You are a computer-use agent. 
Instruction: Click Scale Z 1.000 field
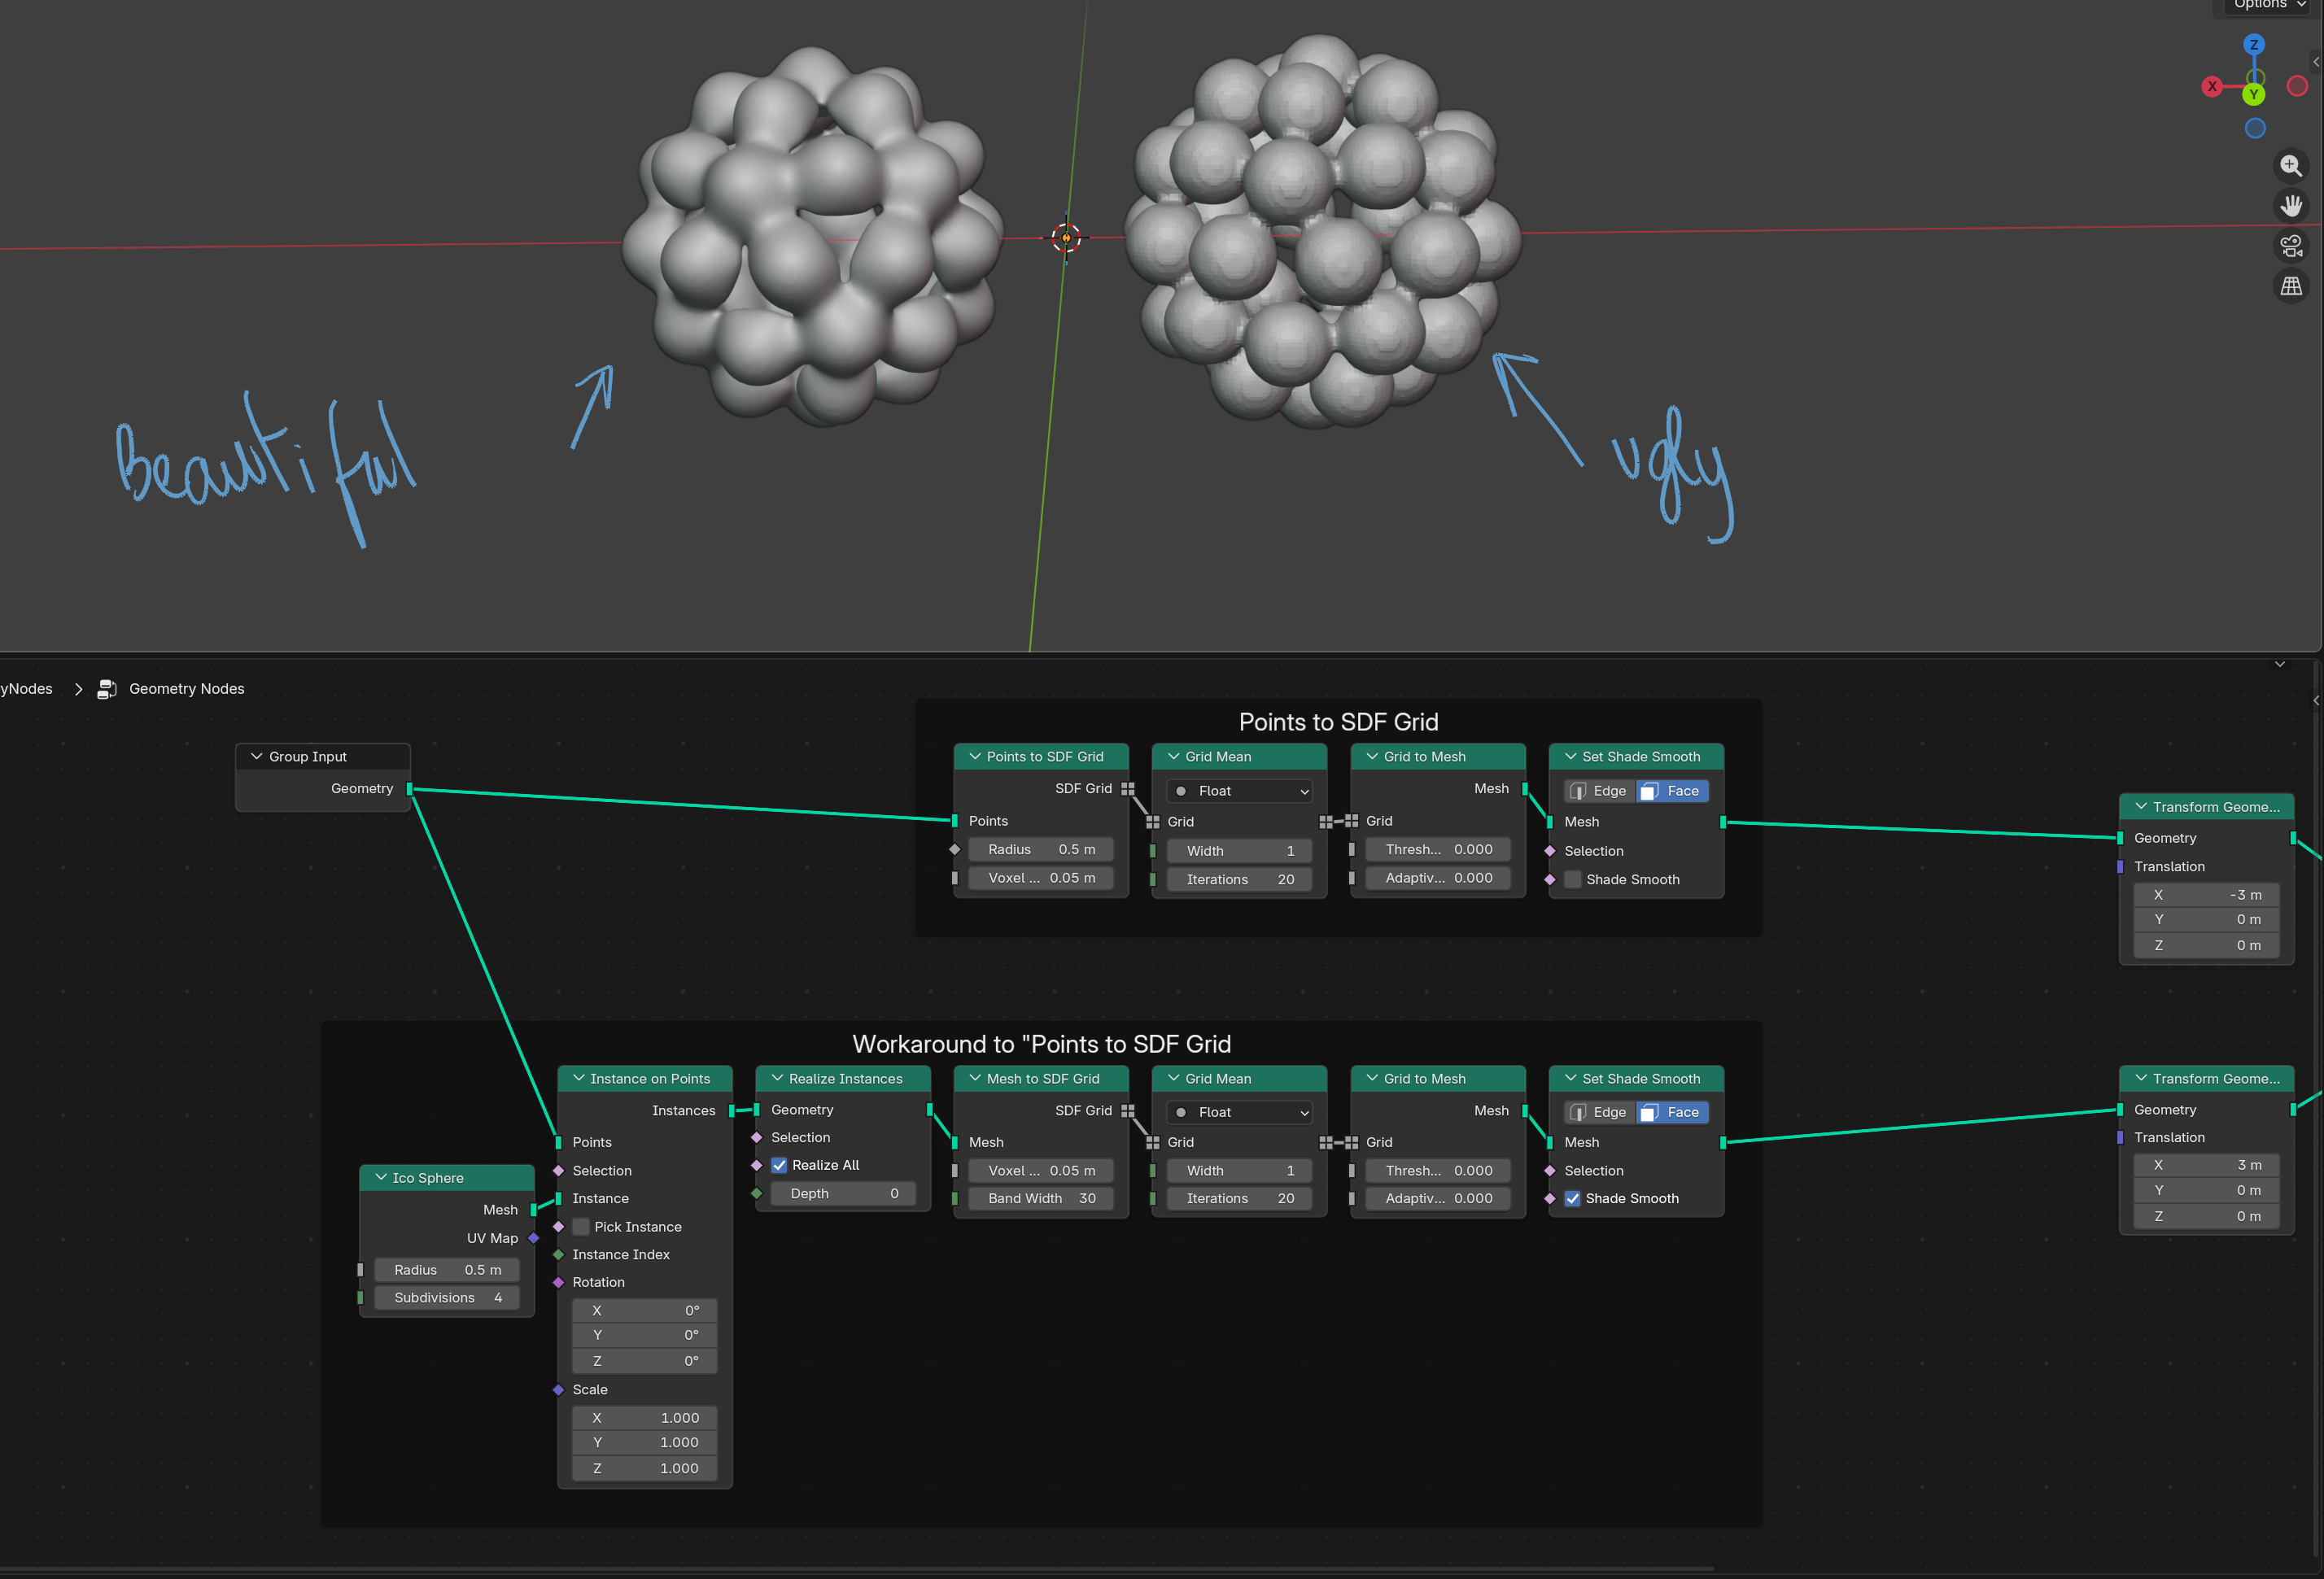[x=645, y=1469]
